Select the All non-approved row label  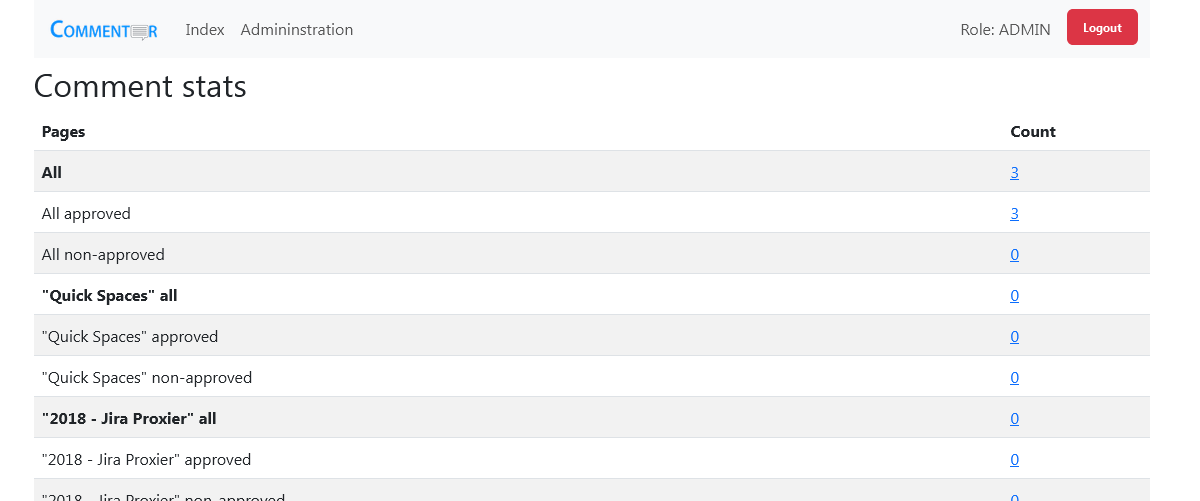103,254
